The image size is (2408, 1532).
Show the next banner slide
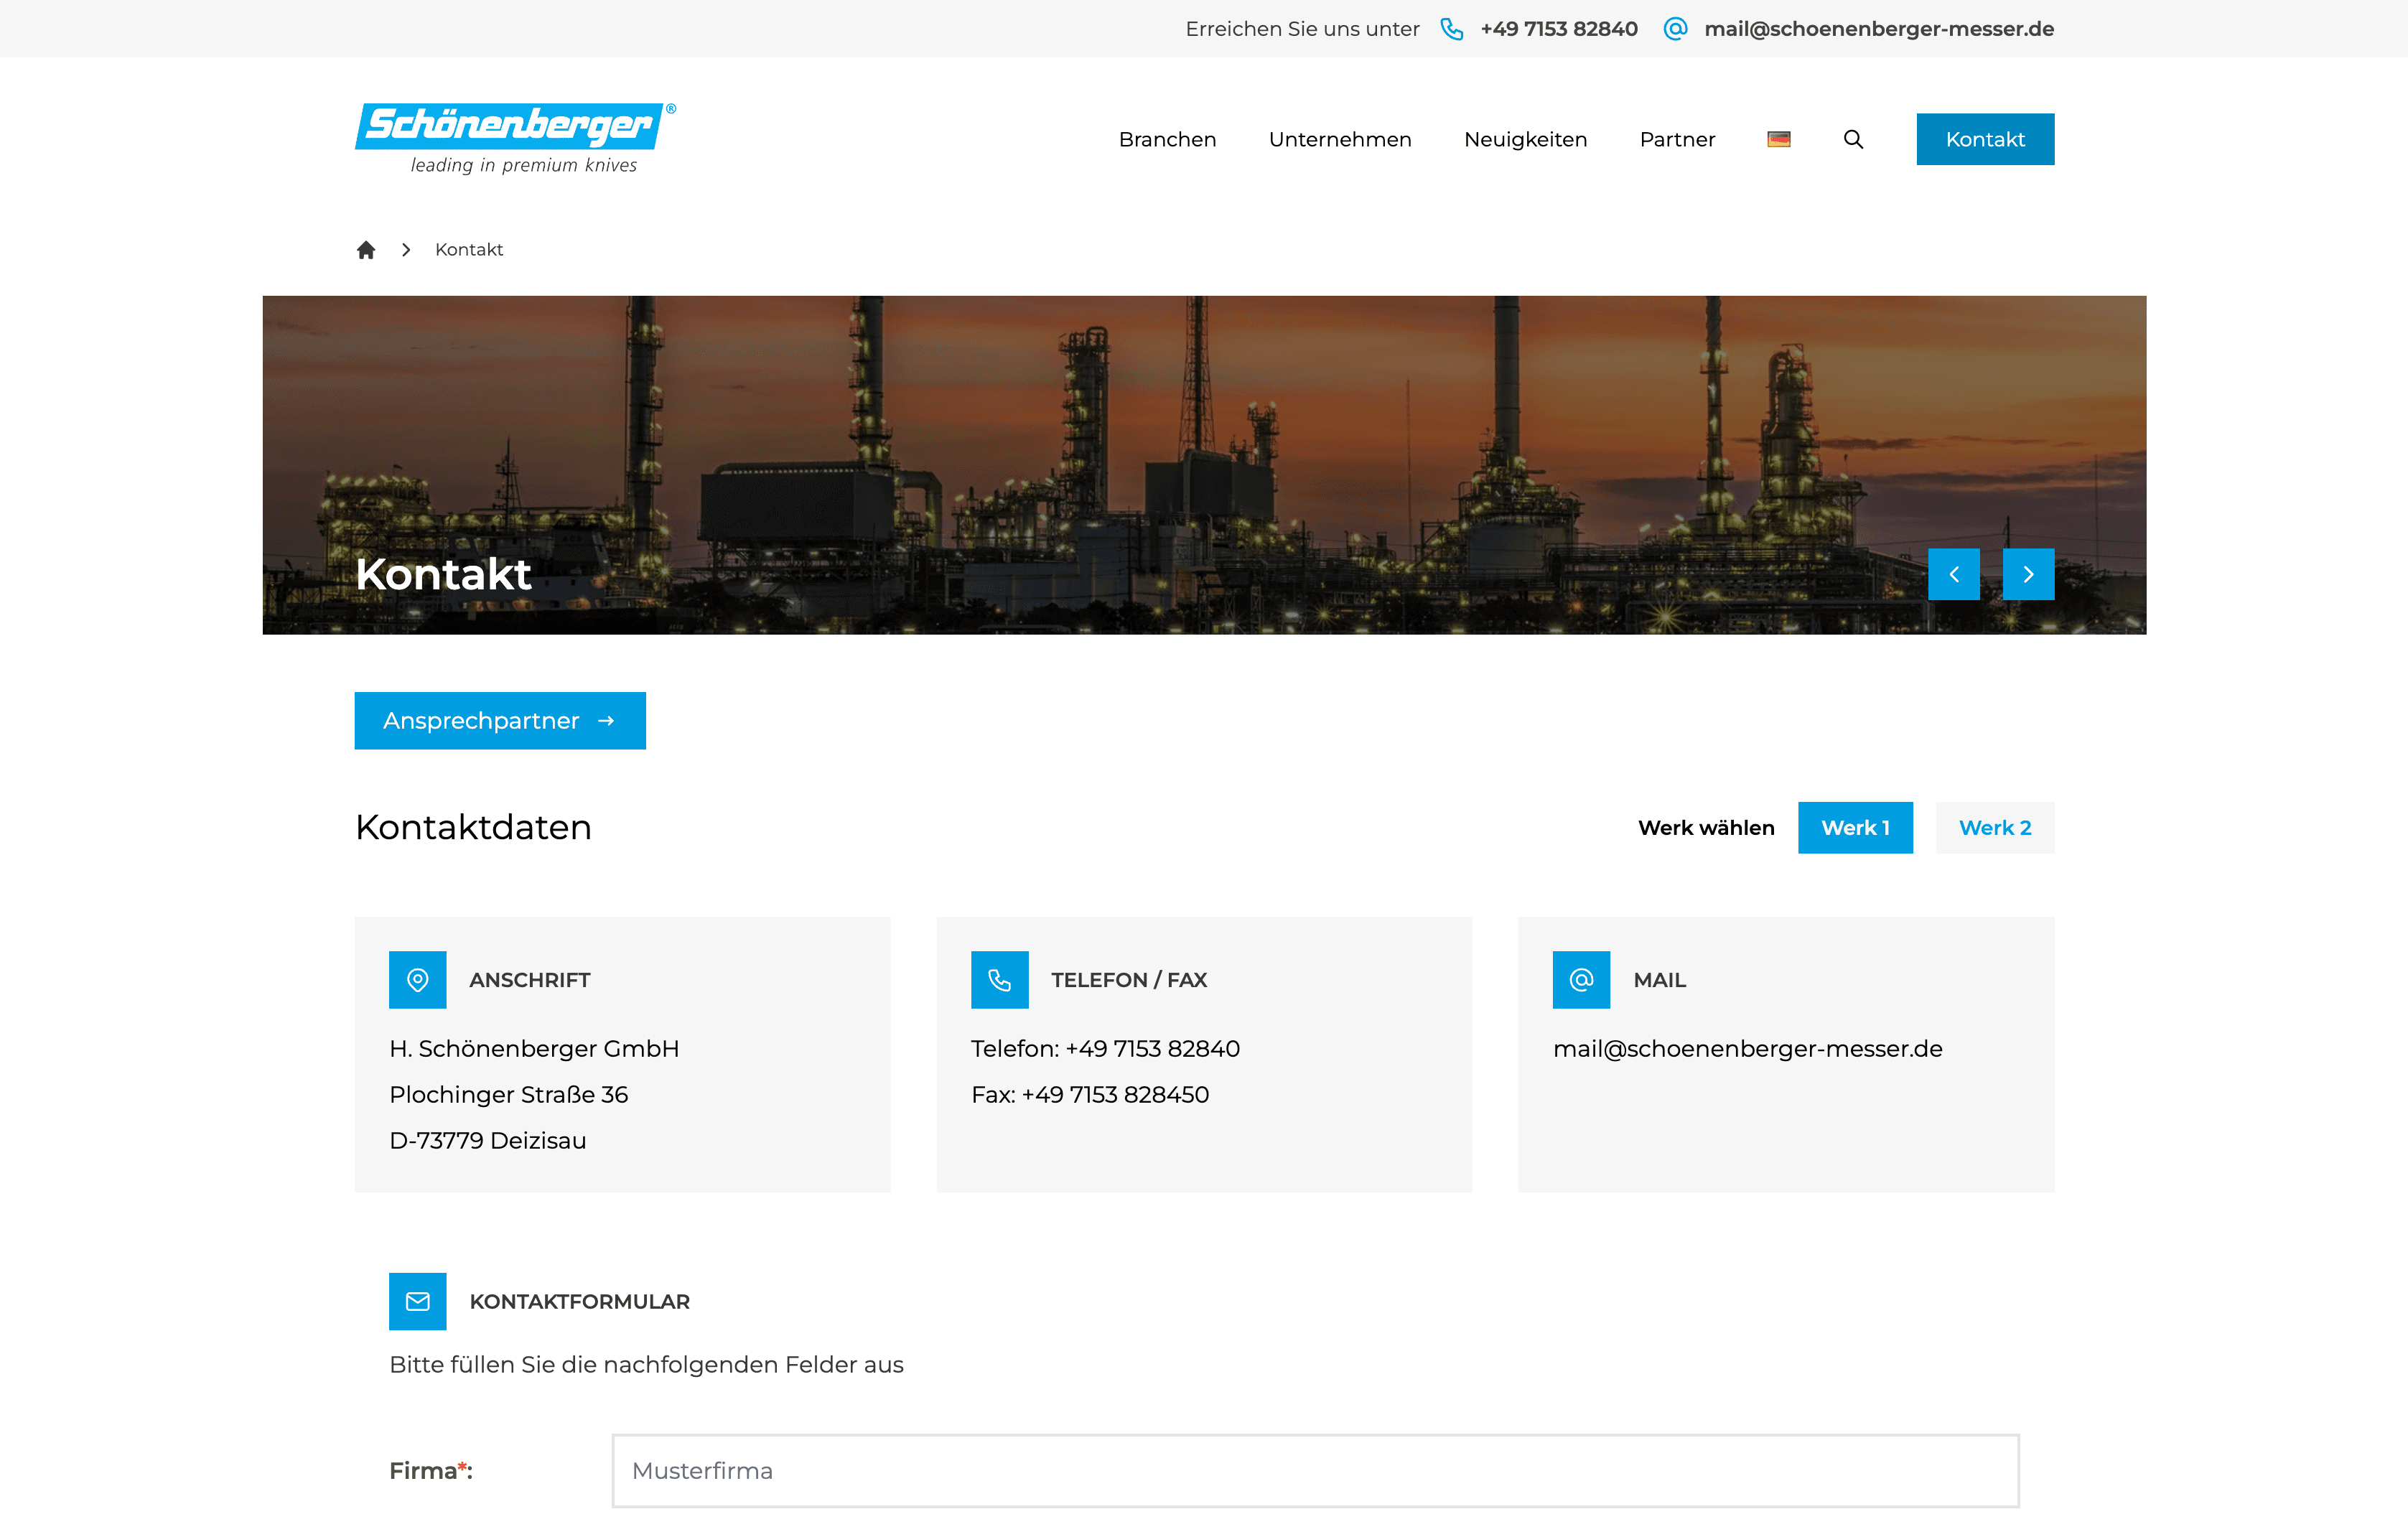click(2028, 574)
